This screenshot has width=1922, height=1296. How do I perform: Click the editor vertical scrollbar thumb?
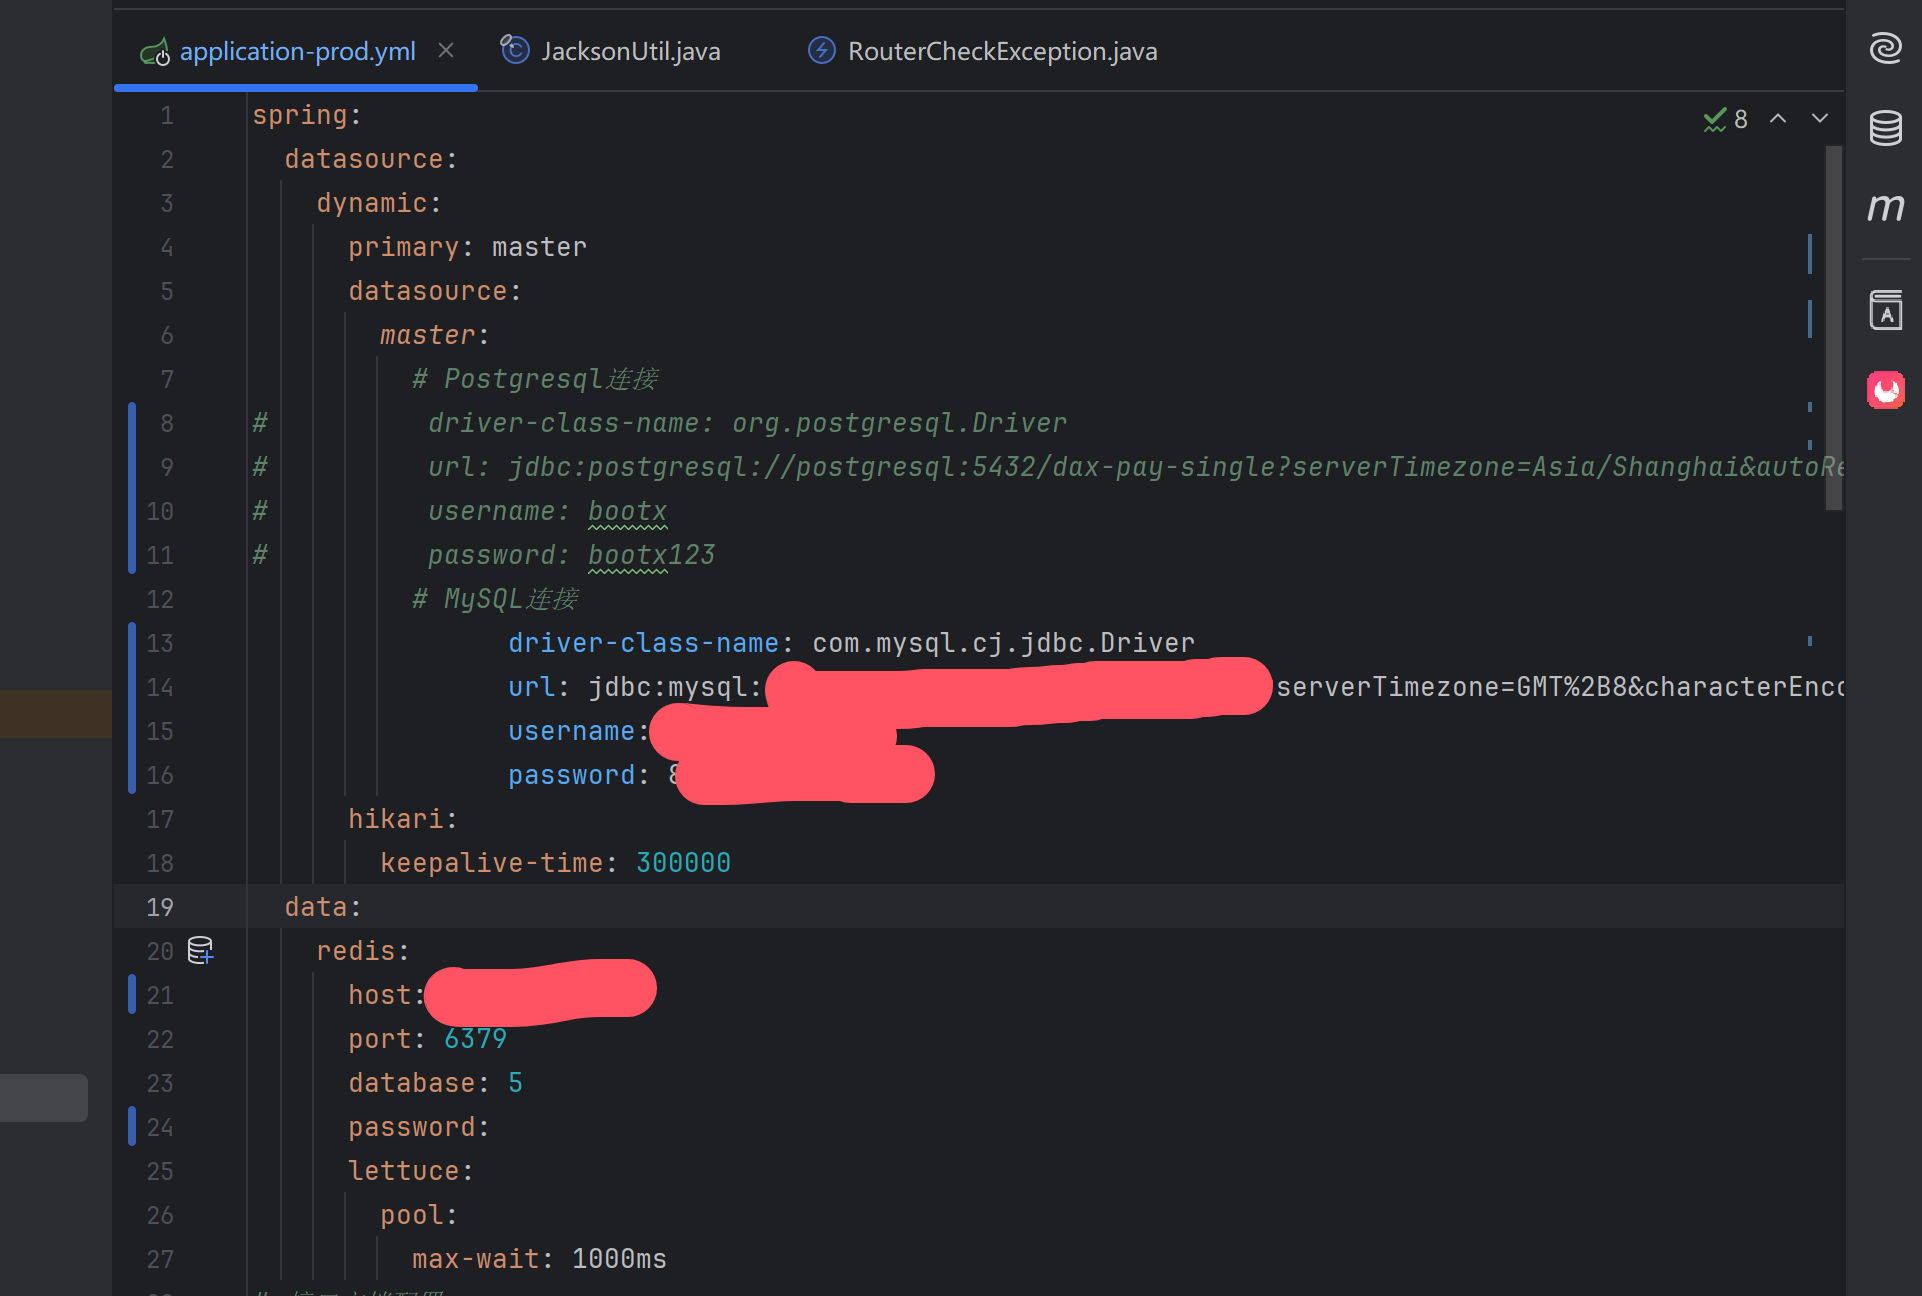tap(1833, 328)
